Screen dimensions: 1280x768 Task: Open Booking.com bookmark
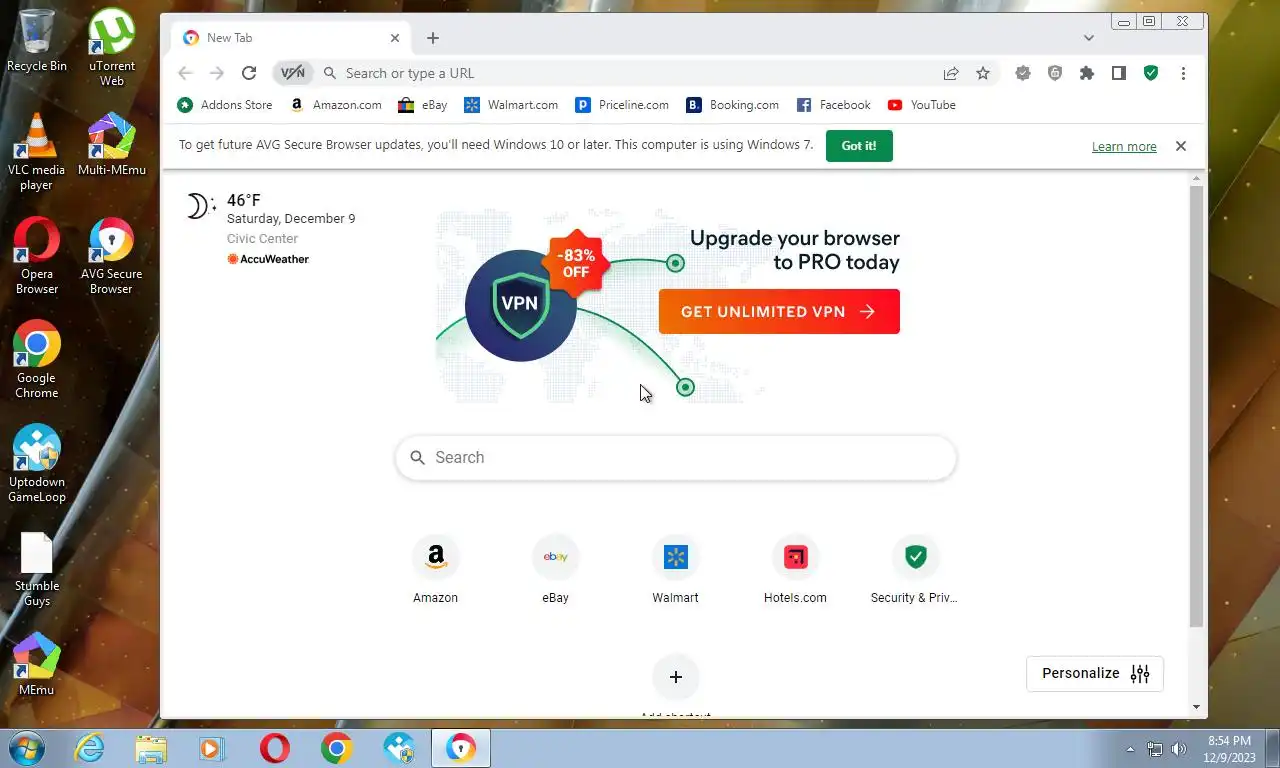(733, 105)
